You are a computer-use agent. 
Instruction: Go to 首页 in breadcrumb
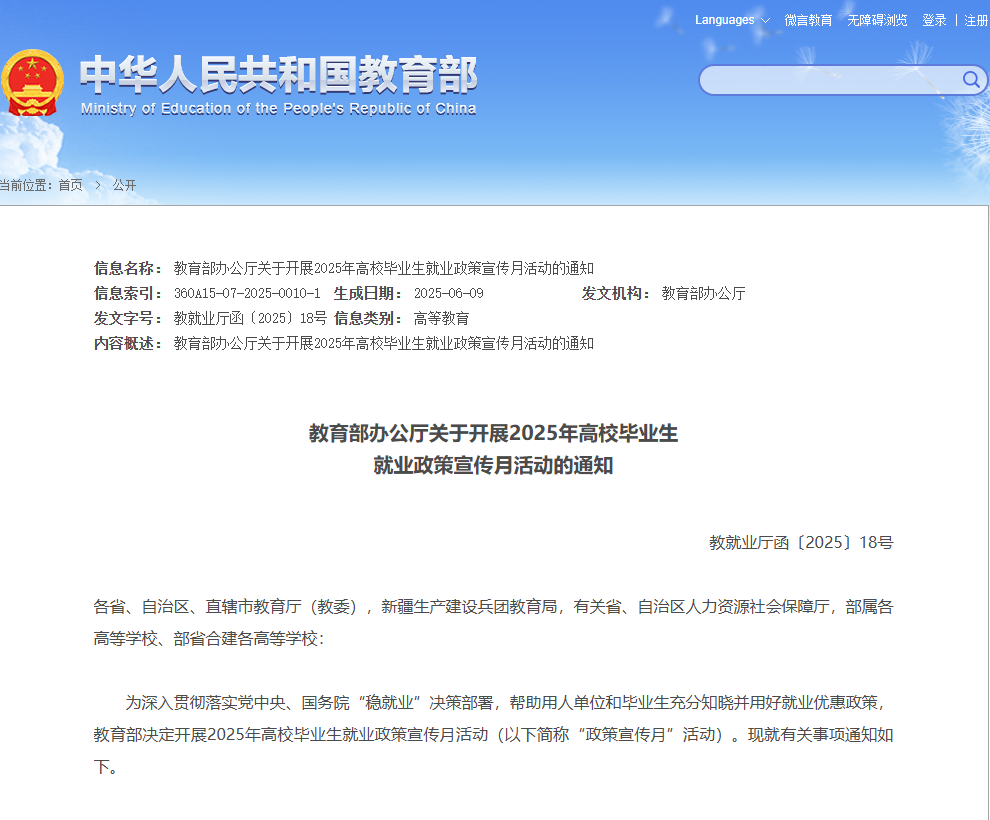point(71,185)
